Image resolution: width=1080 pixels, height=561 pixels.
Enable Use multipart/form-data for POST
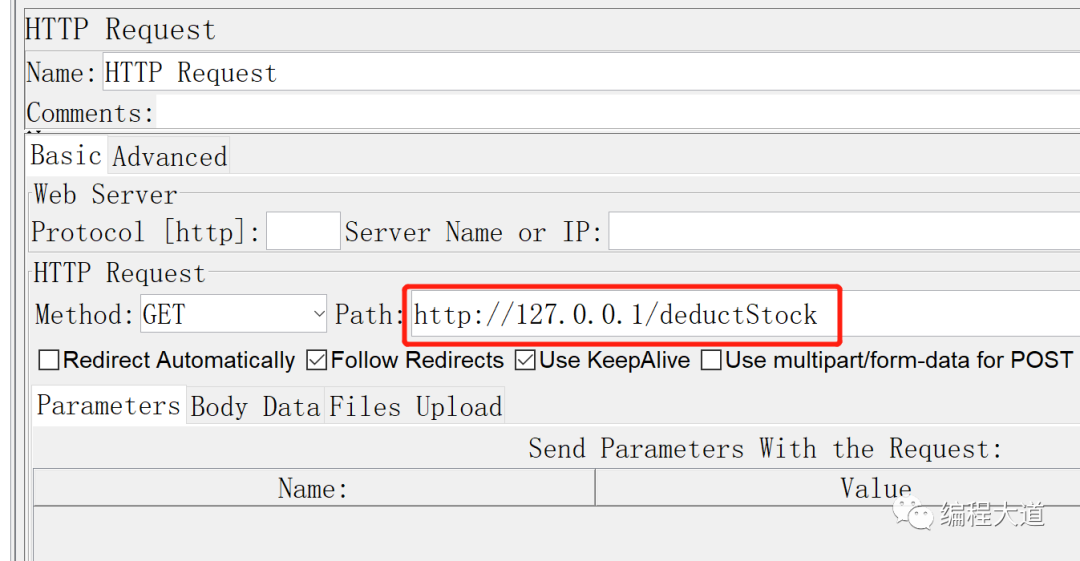(x=711, y=361)
